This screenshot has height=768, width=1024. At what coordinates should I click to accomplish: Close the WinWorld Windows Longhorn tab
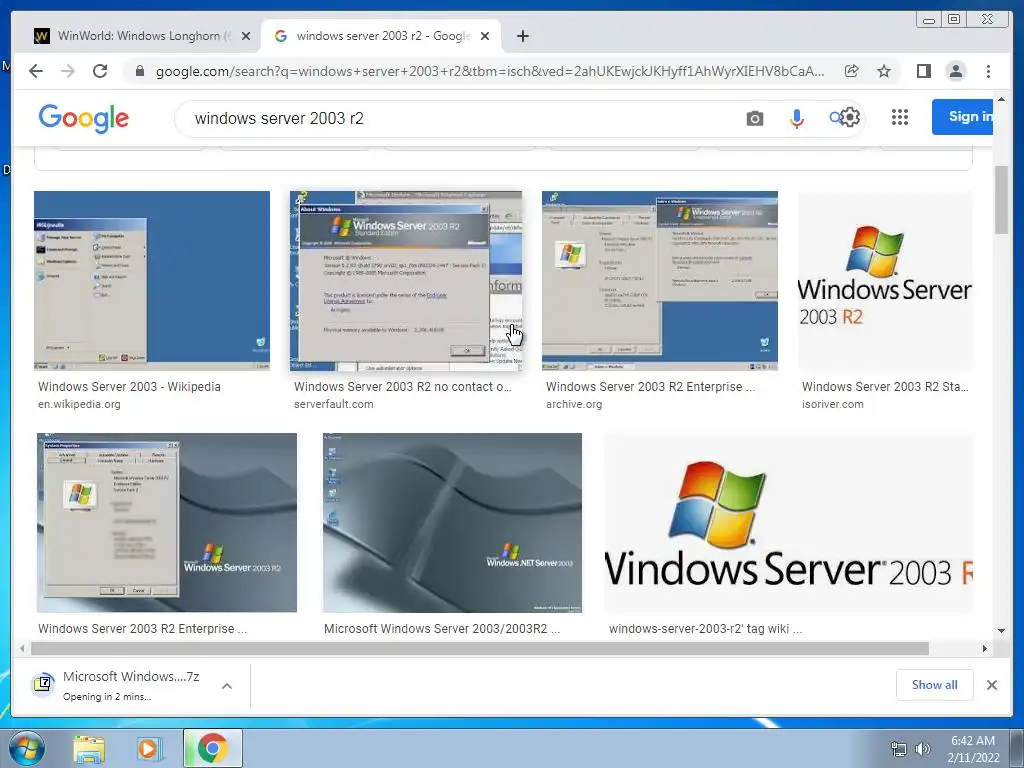point(246,36)
